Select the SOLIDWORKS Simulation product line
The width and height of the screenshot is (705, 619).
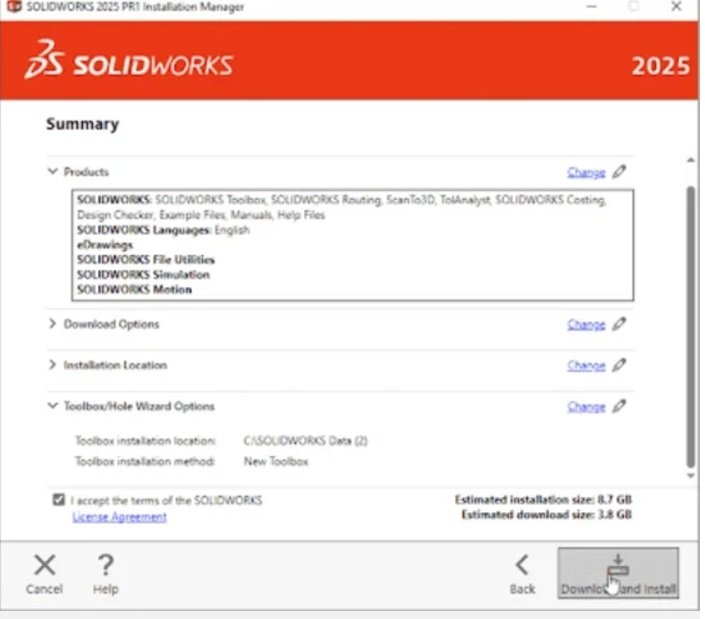tap(143, 274)
